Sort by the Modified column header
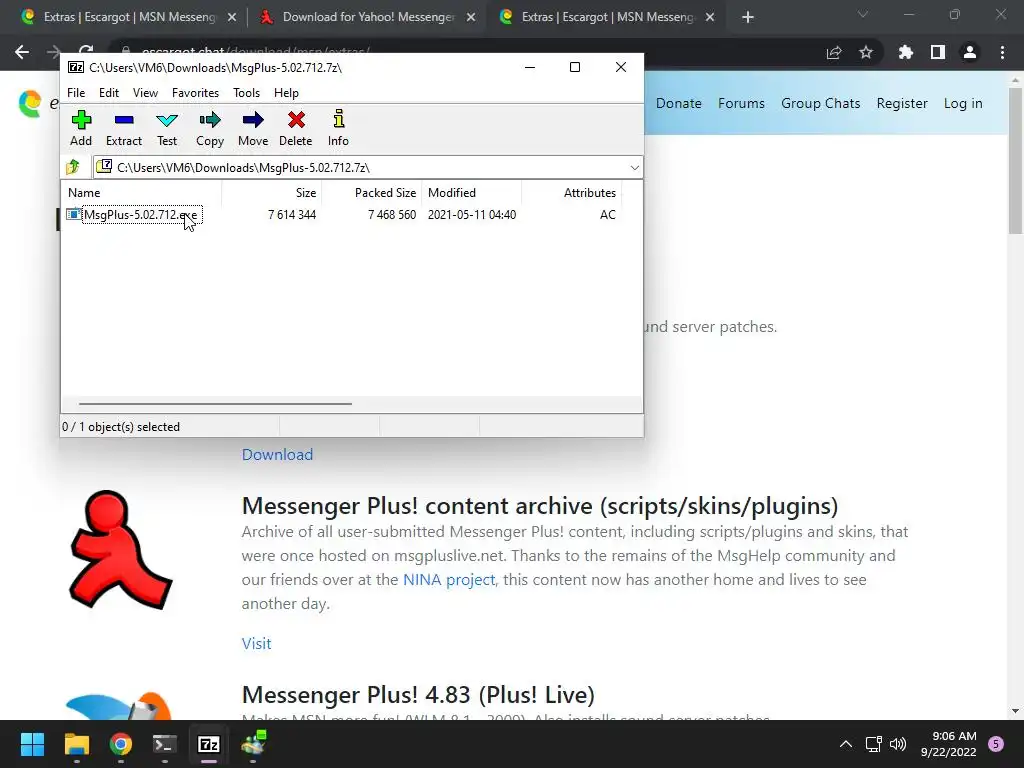 point(472,193)
